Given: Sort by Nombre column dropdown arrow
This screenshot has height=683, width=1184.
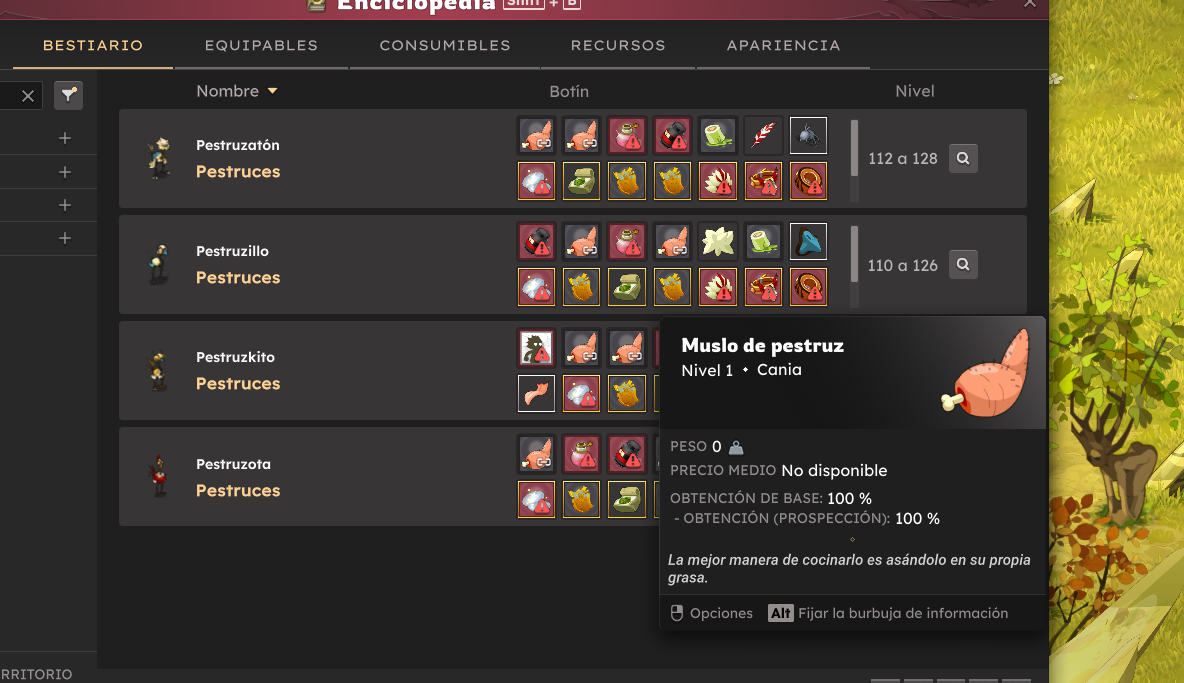Looking at the screenshot, I should click(x=273, y=91).
